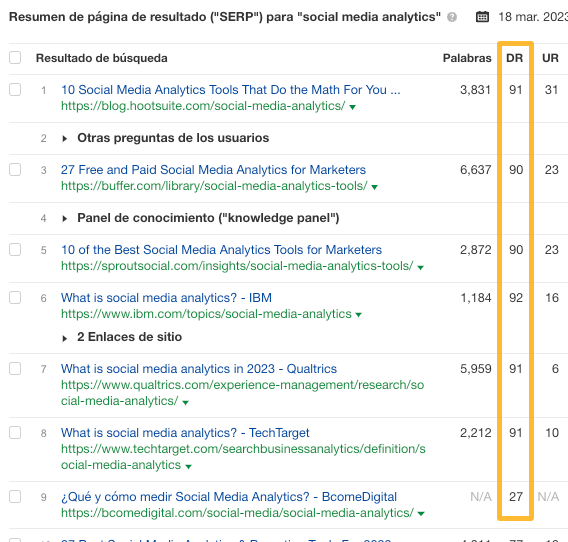
Task: Open dropdown arrow after blog.hootsuite.com URL
Action: [x=352, y=107]
